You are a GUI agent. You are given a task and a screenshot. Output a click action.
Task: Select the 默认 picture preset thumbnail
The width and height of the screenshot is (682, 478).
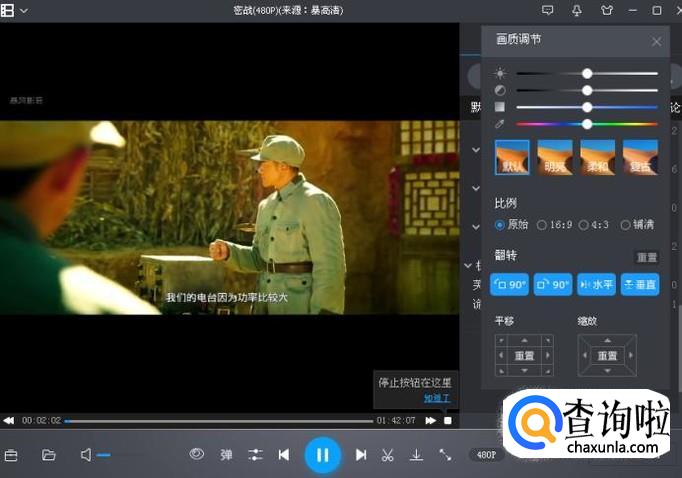coord(512,157)
